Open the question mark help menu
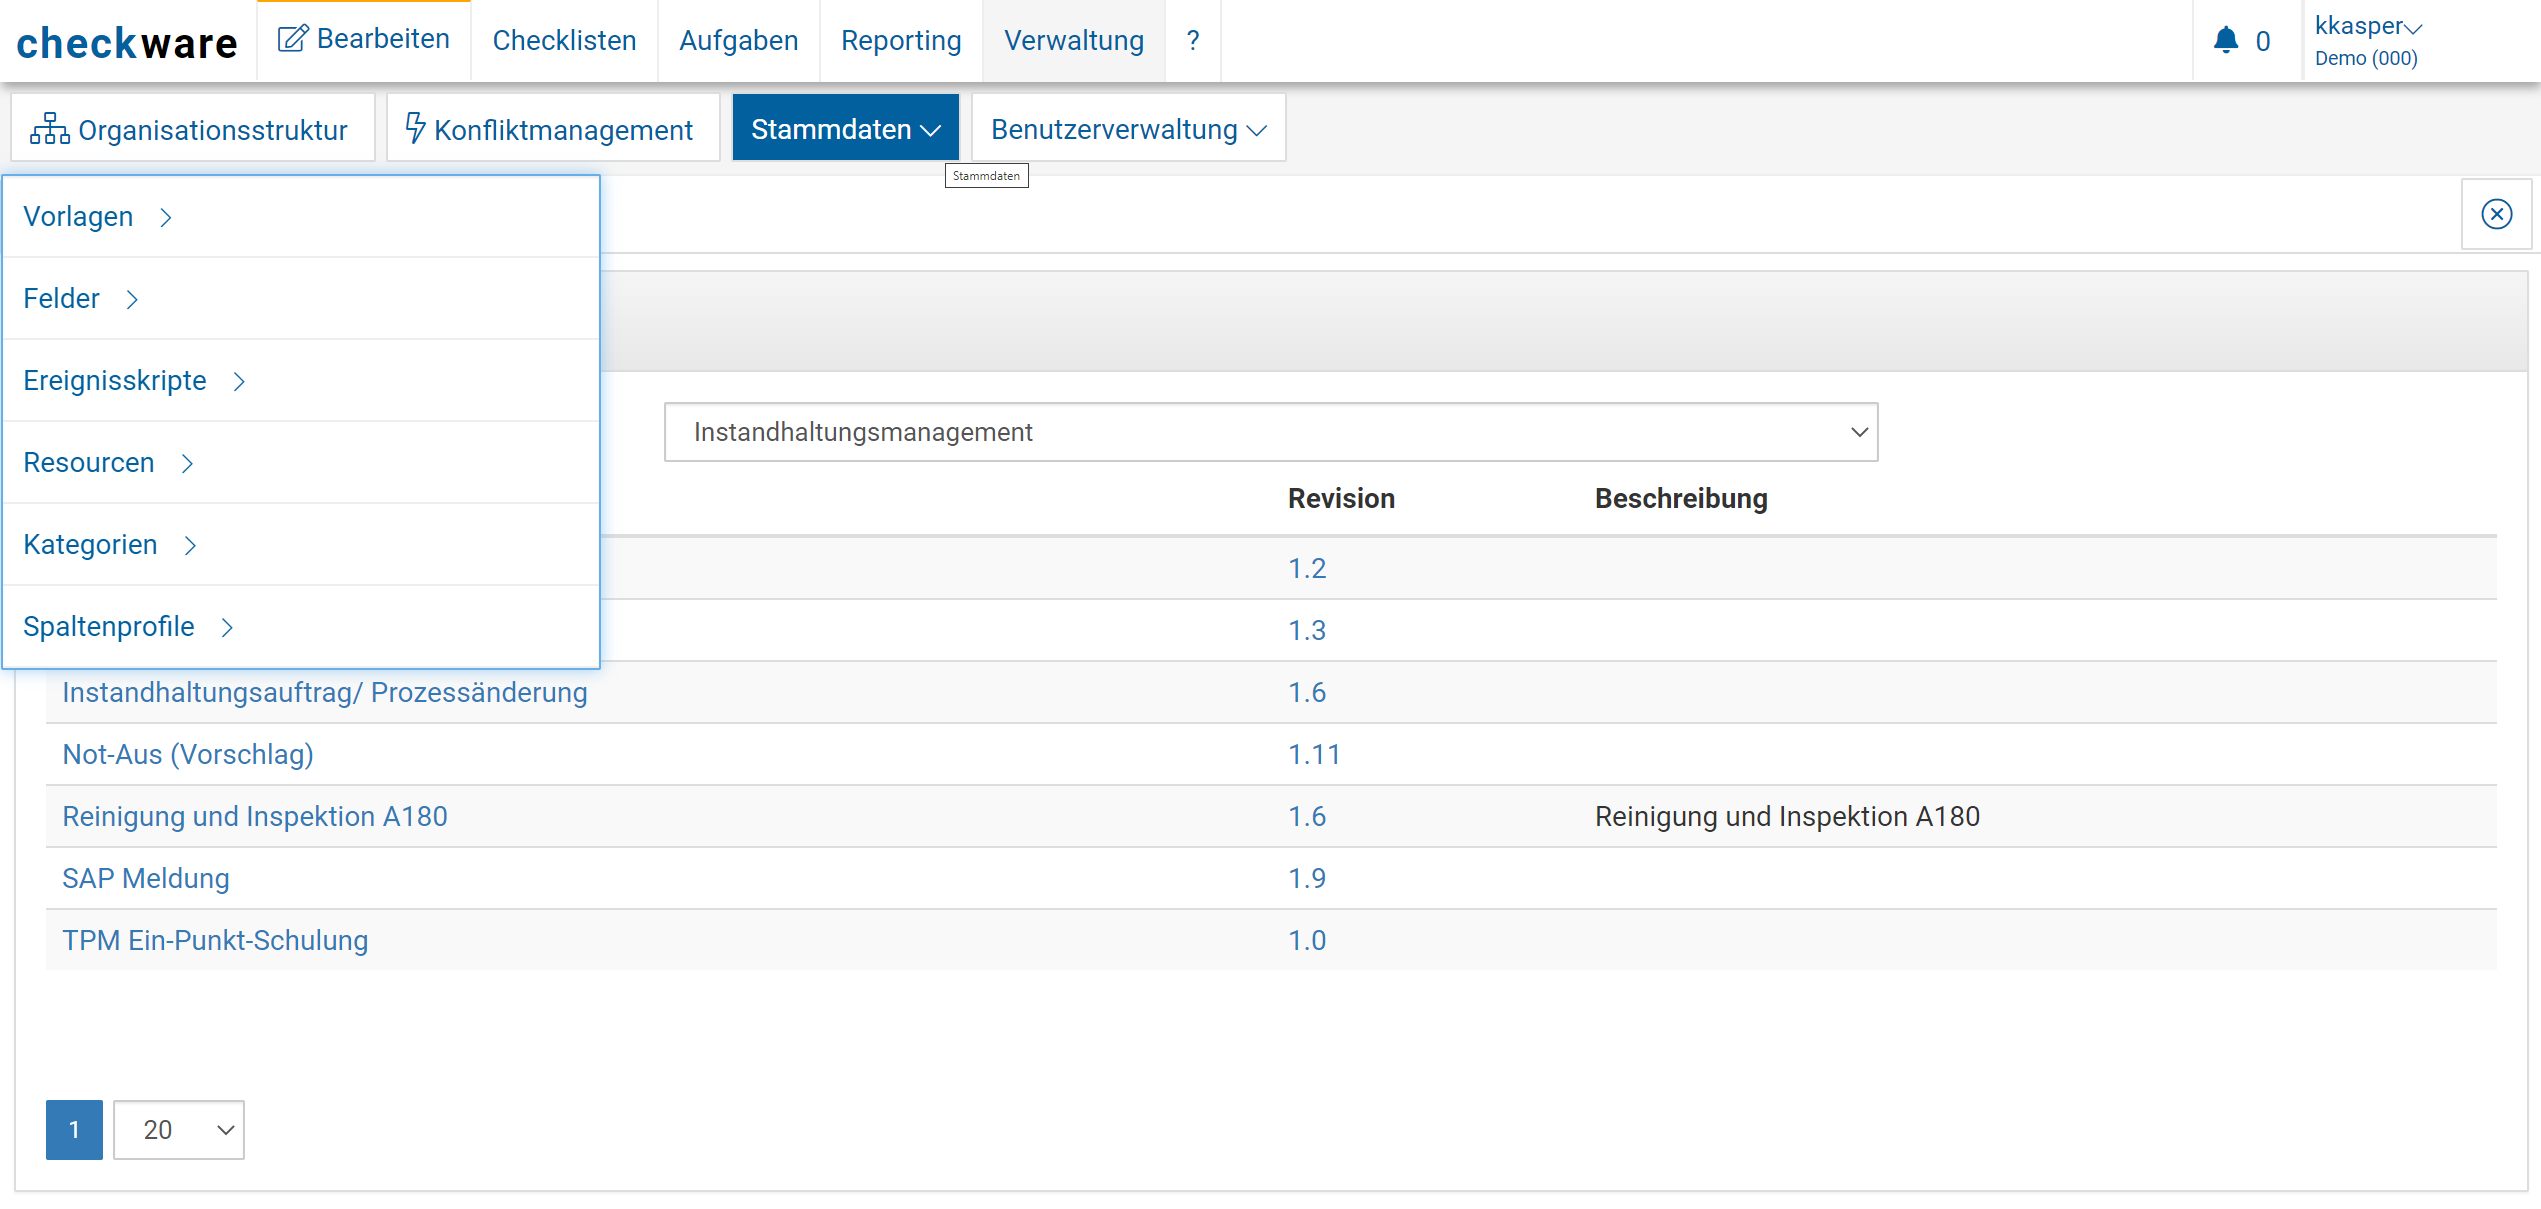Screen dimensions: 2541x1209 click(x=1192, y=40)
